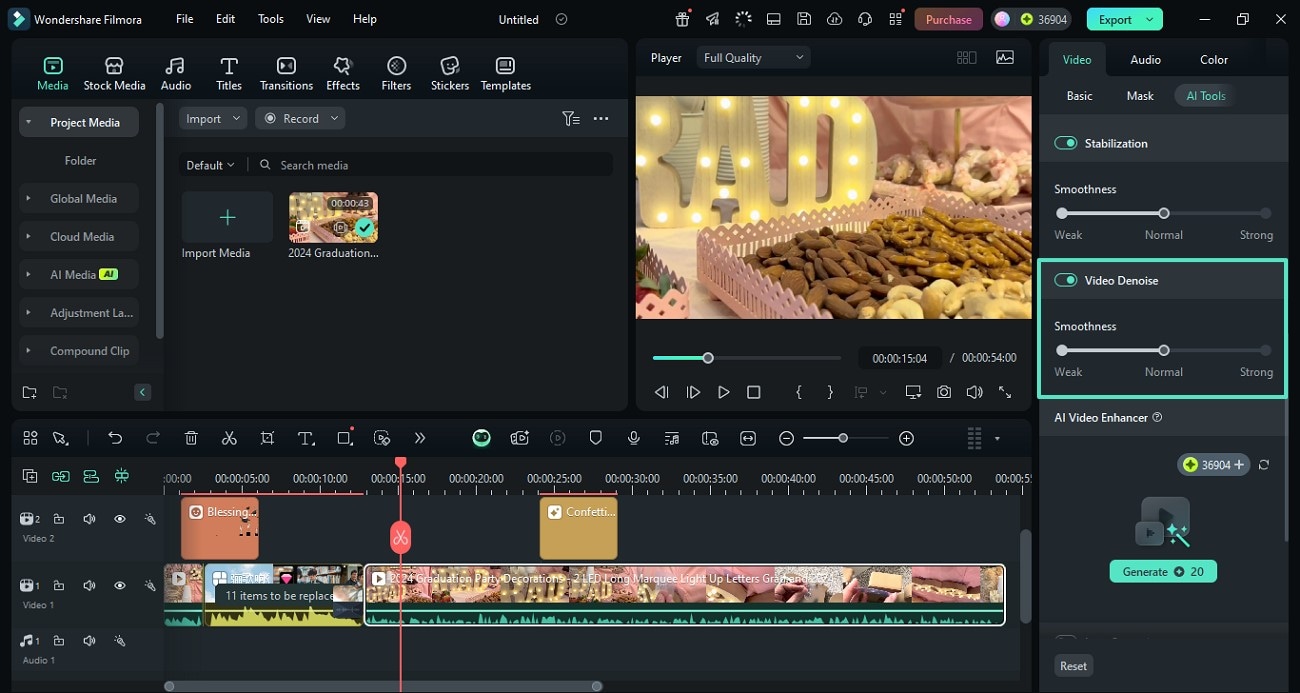This screenshot has width=1300, height=693.
Task: Click the Purchase button
Action: click(x=948, y=19)
